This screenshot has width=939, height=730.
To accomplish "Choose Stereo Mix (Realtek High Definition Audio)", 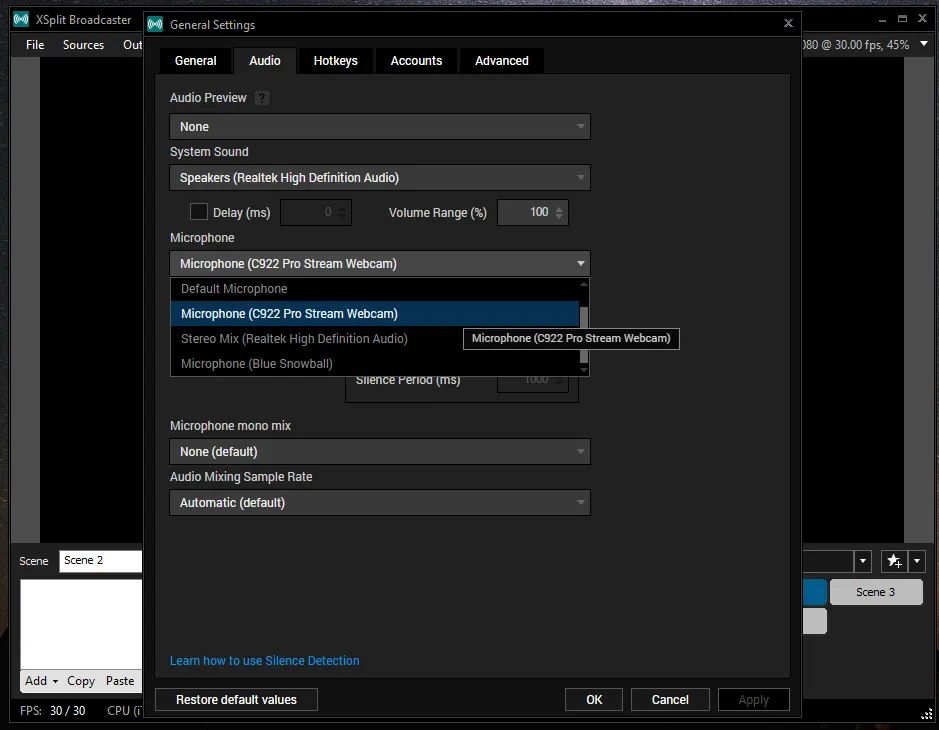I will (375, 339).
